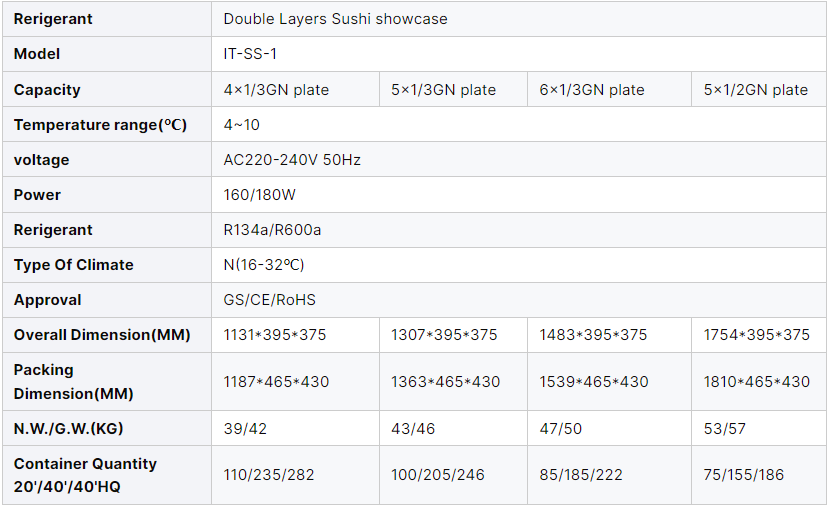Click overall dimension 1754*395*375

tap(756, 335)
